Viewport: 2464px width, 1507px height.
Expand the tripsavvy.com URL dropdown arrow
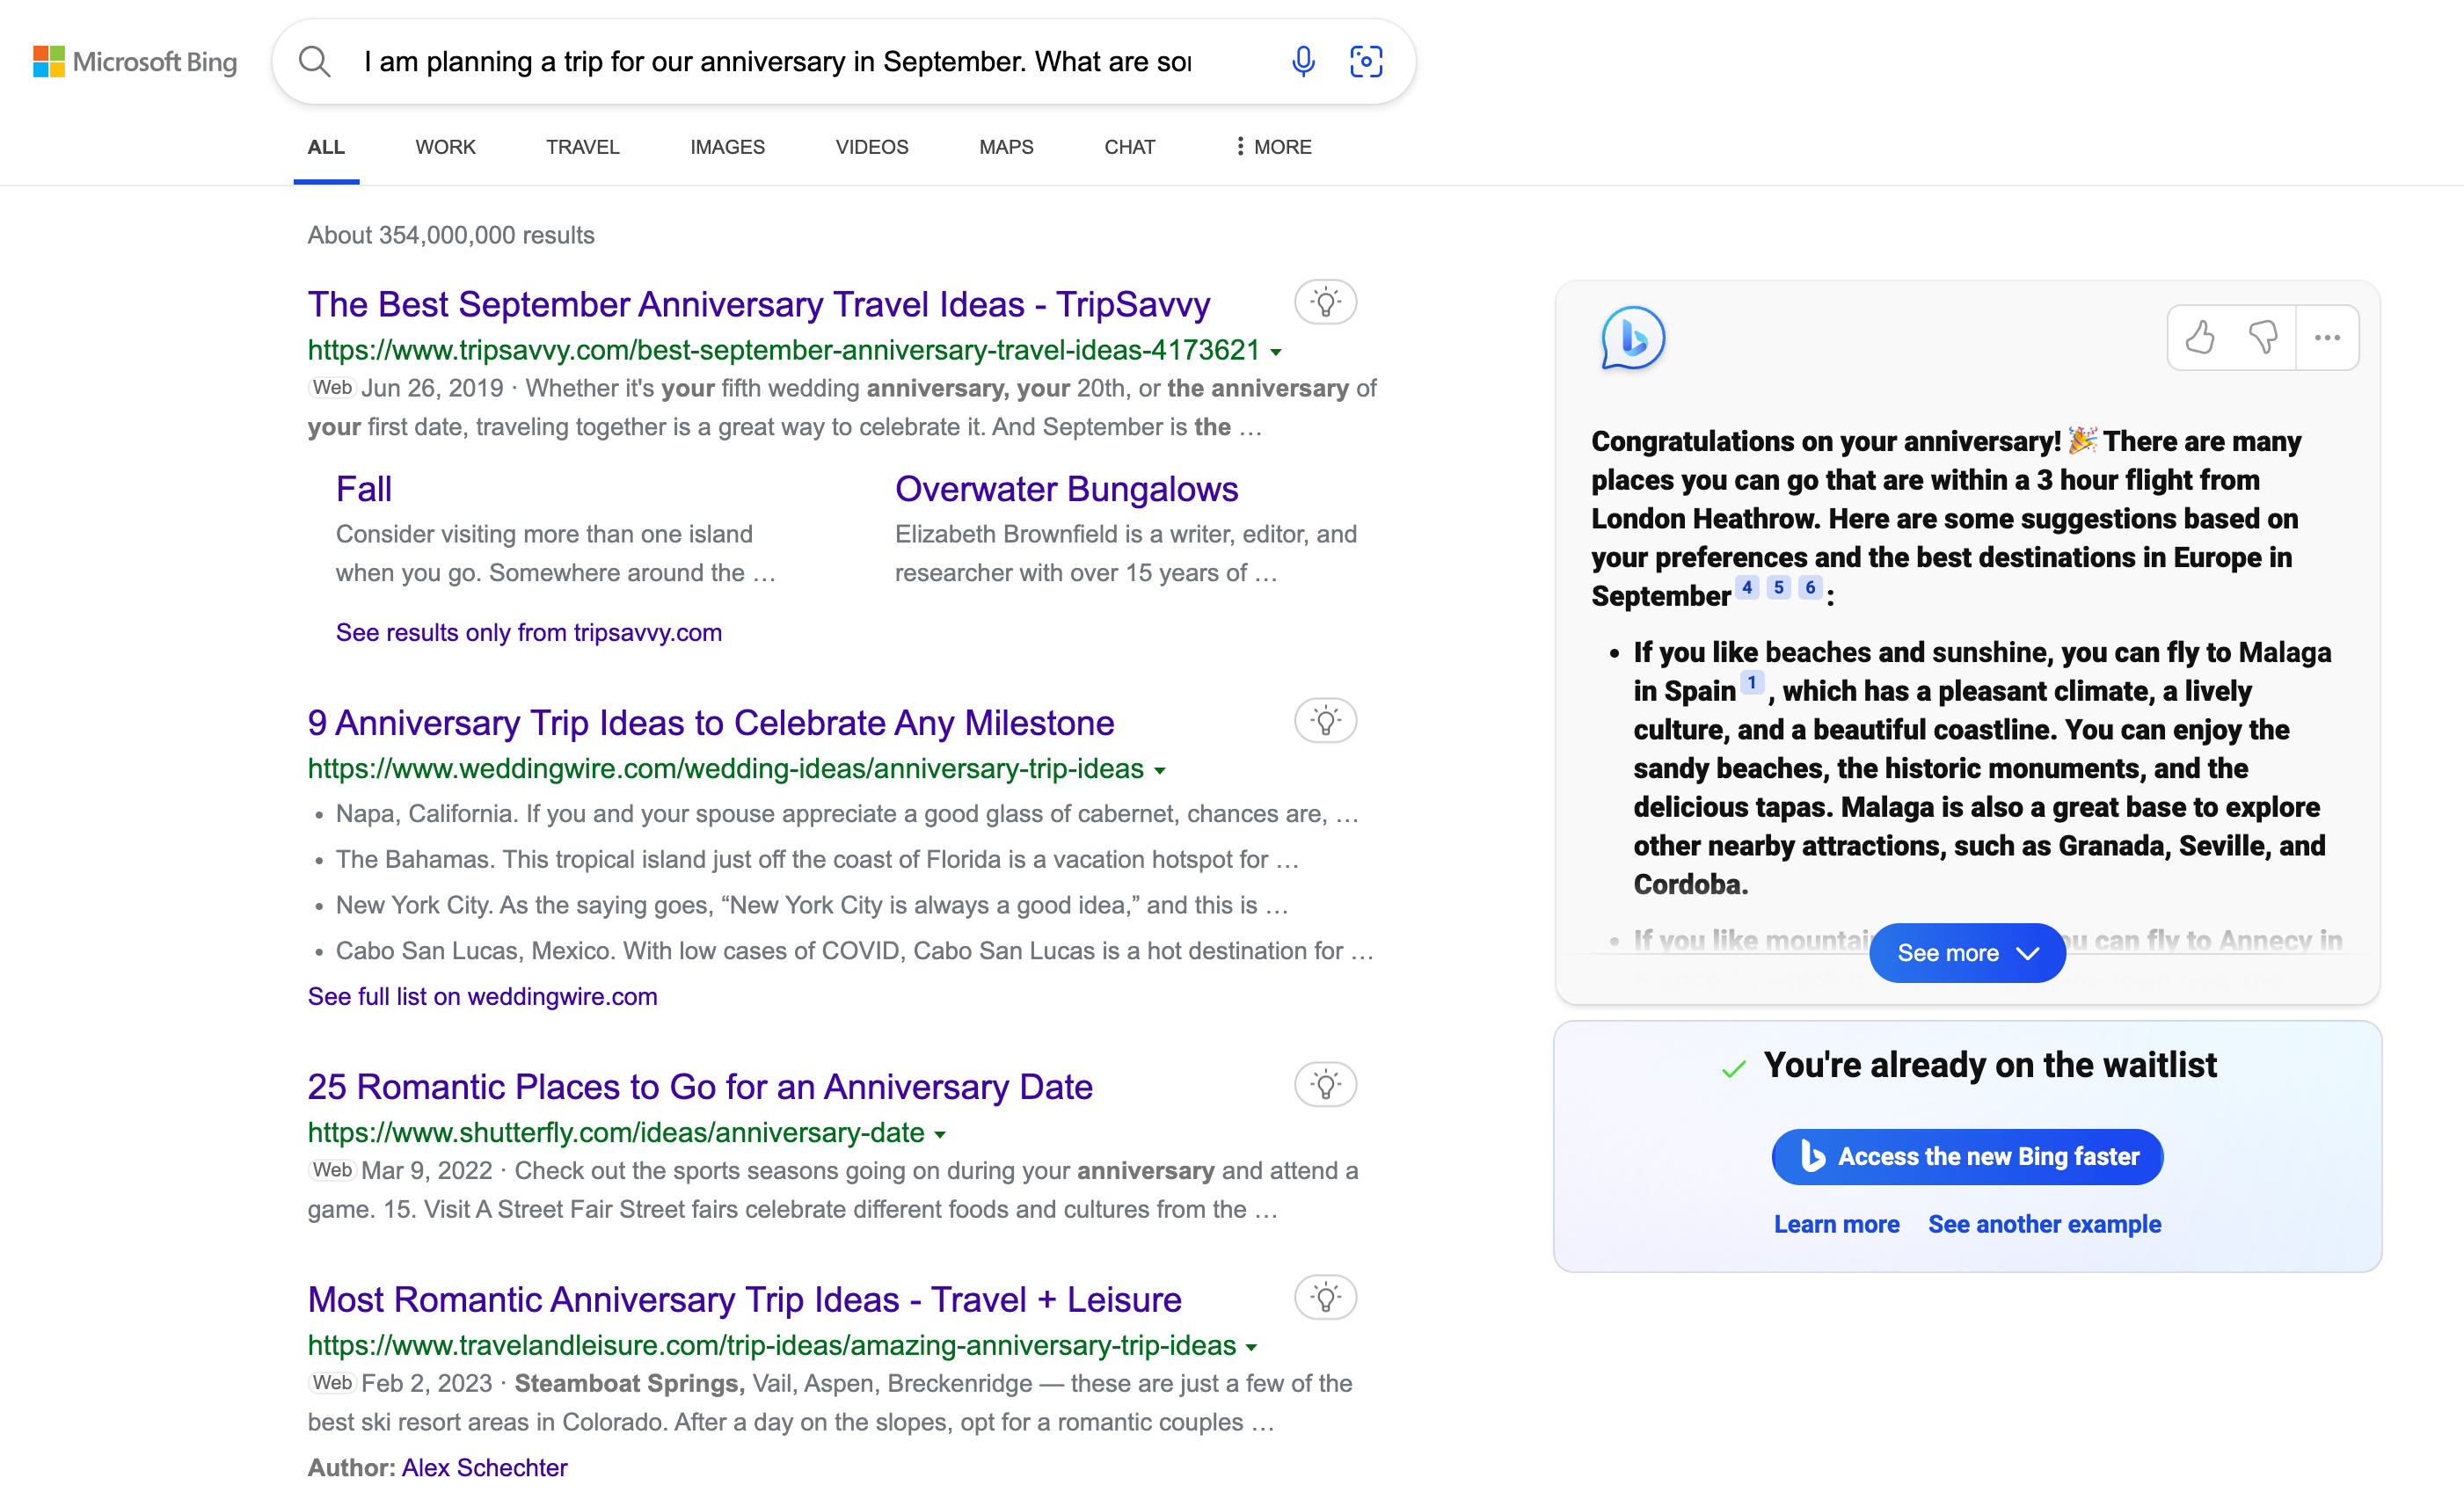click(1276, 352)
